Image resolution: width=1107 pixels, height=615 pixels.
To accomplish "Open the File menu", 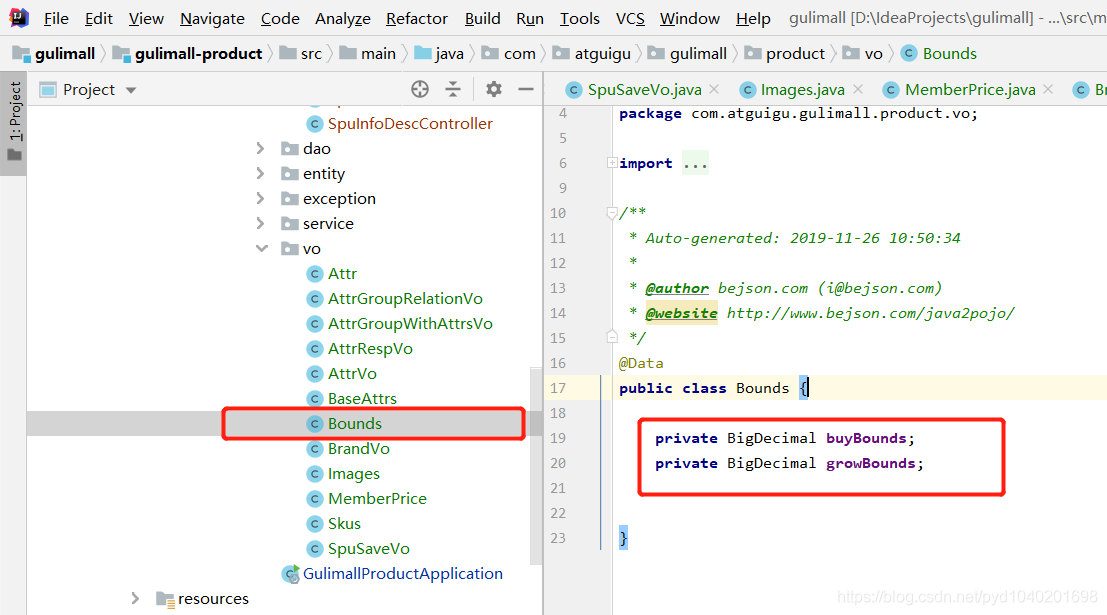I will (x=56, y=18).
